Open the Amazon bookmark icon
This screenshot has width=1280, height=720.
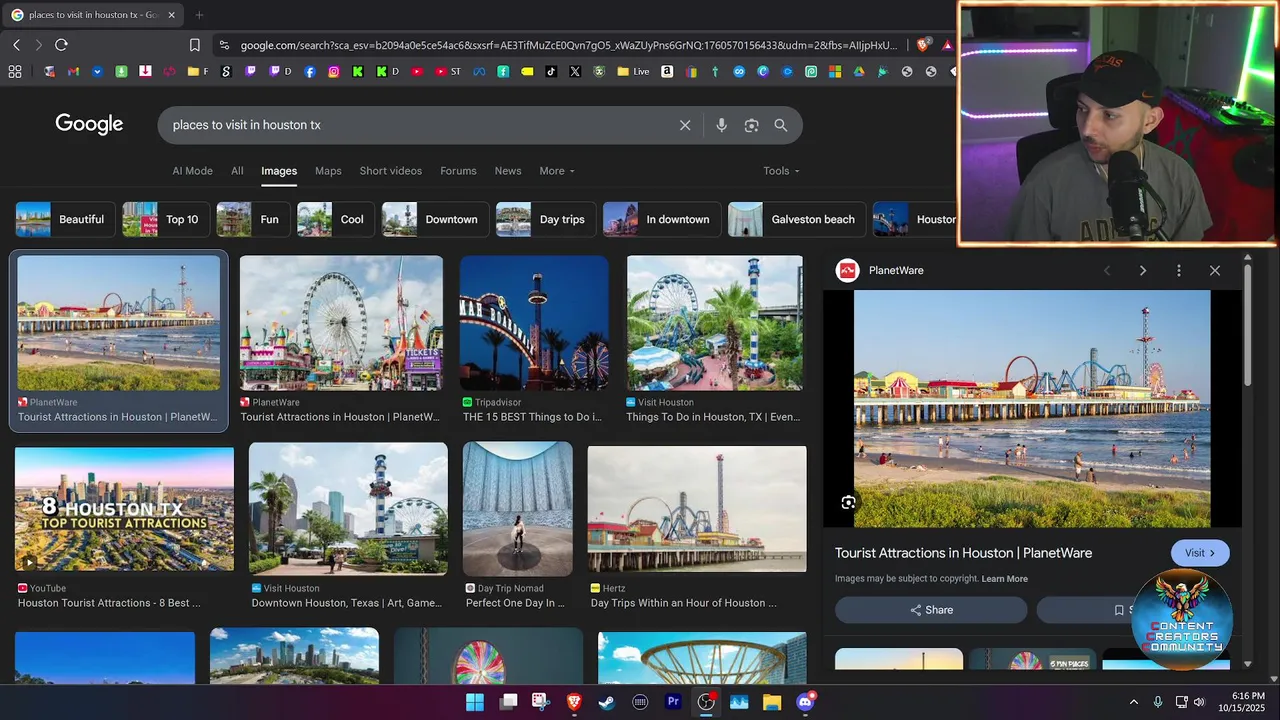667,71
